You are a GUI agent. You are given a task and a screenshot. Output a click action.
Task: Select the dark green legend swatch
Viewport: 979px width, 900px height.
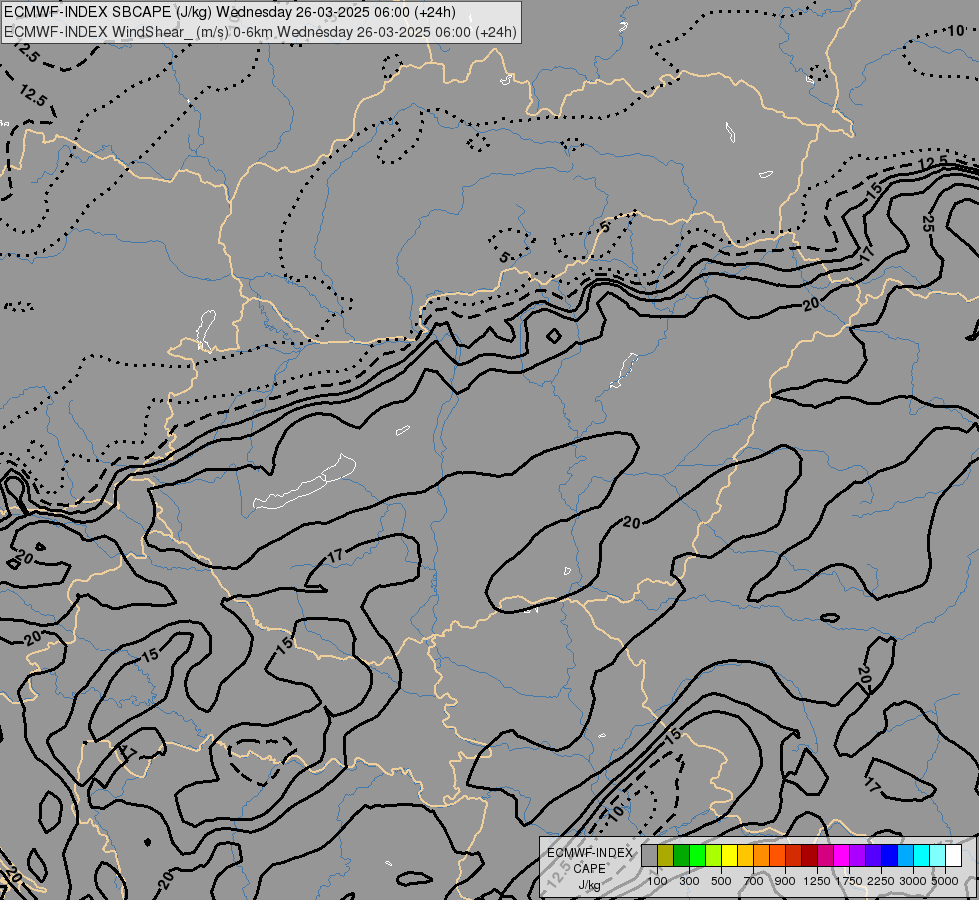click(x=682, y=856)
